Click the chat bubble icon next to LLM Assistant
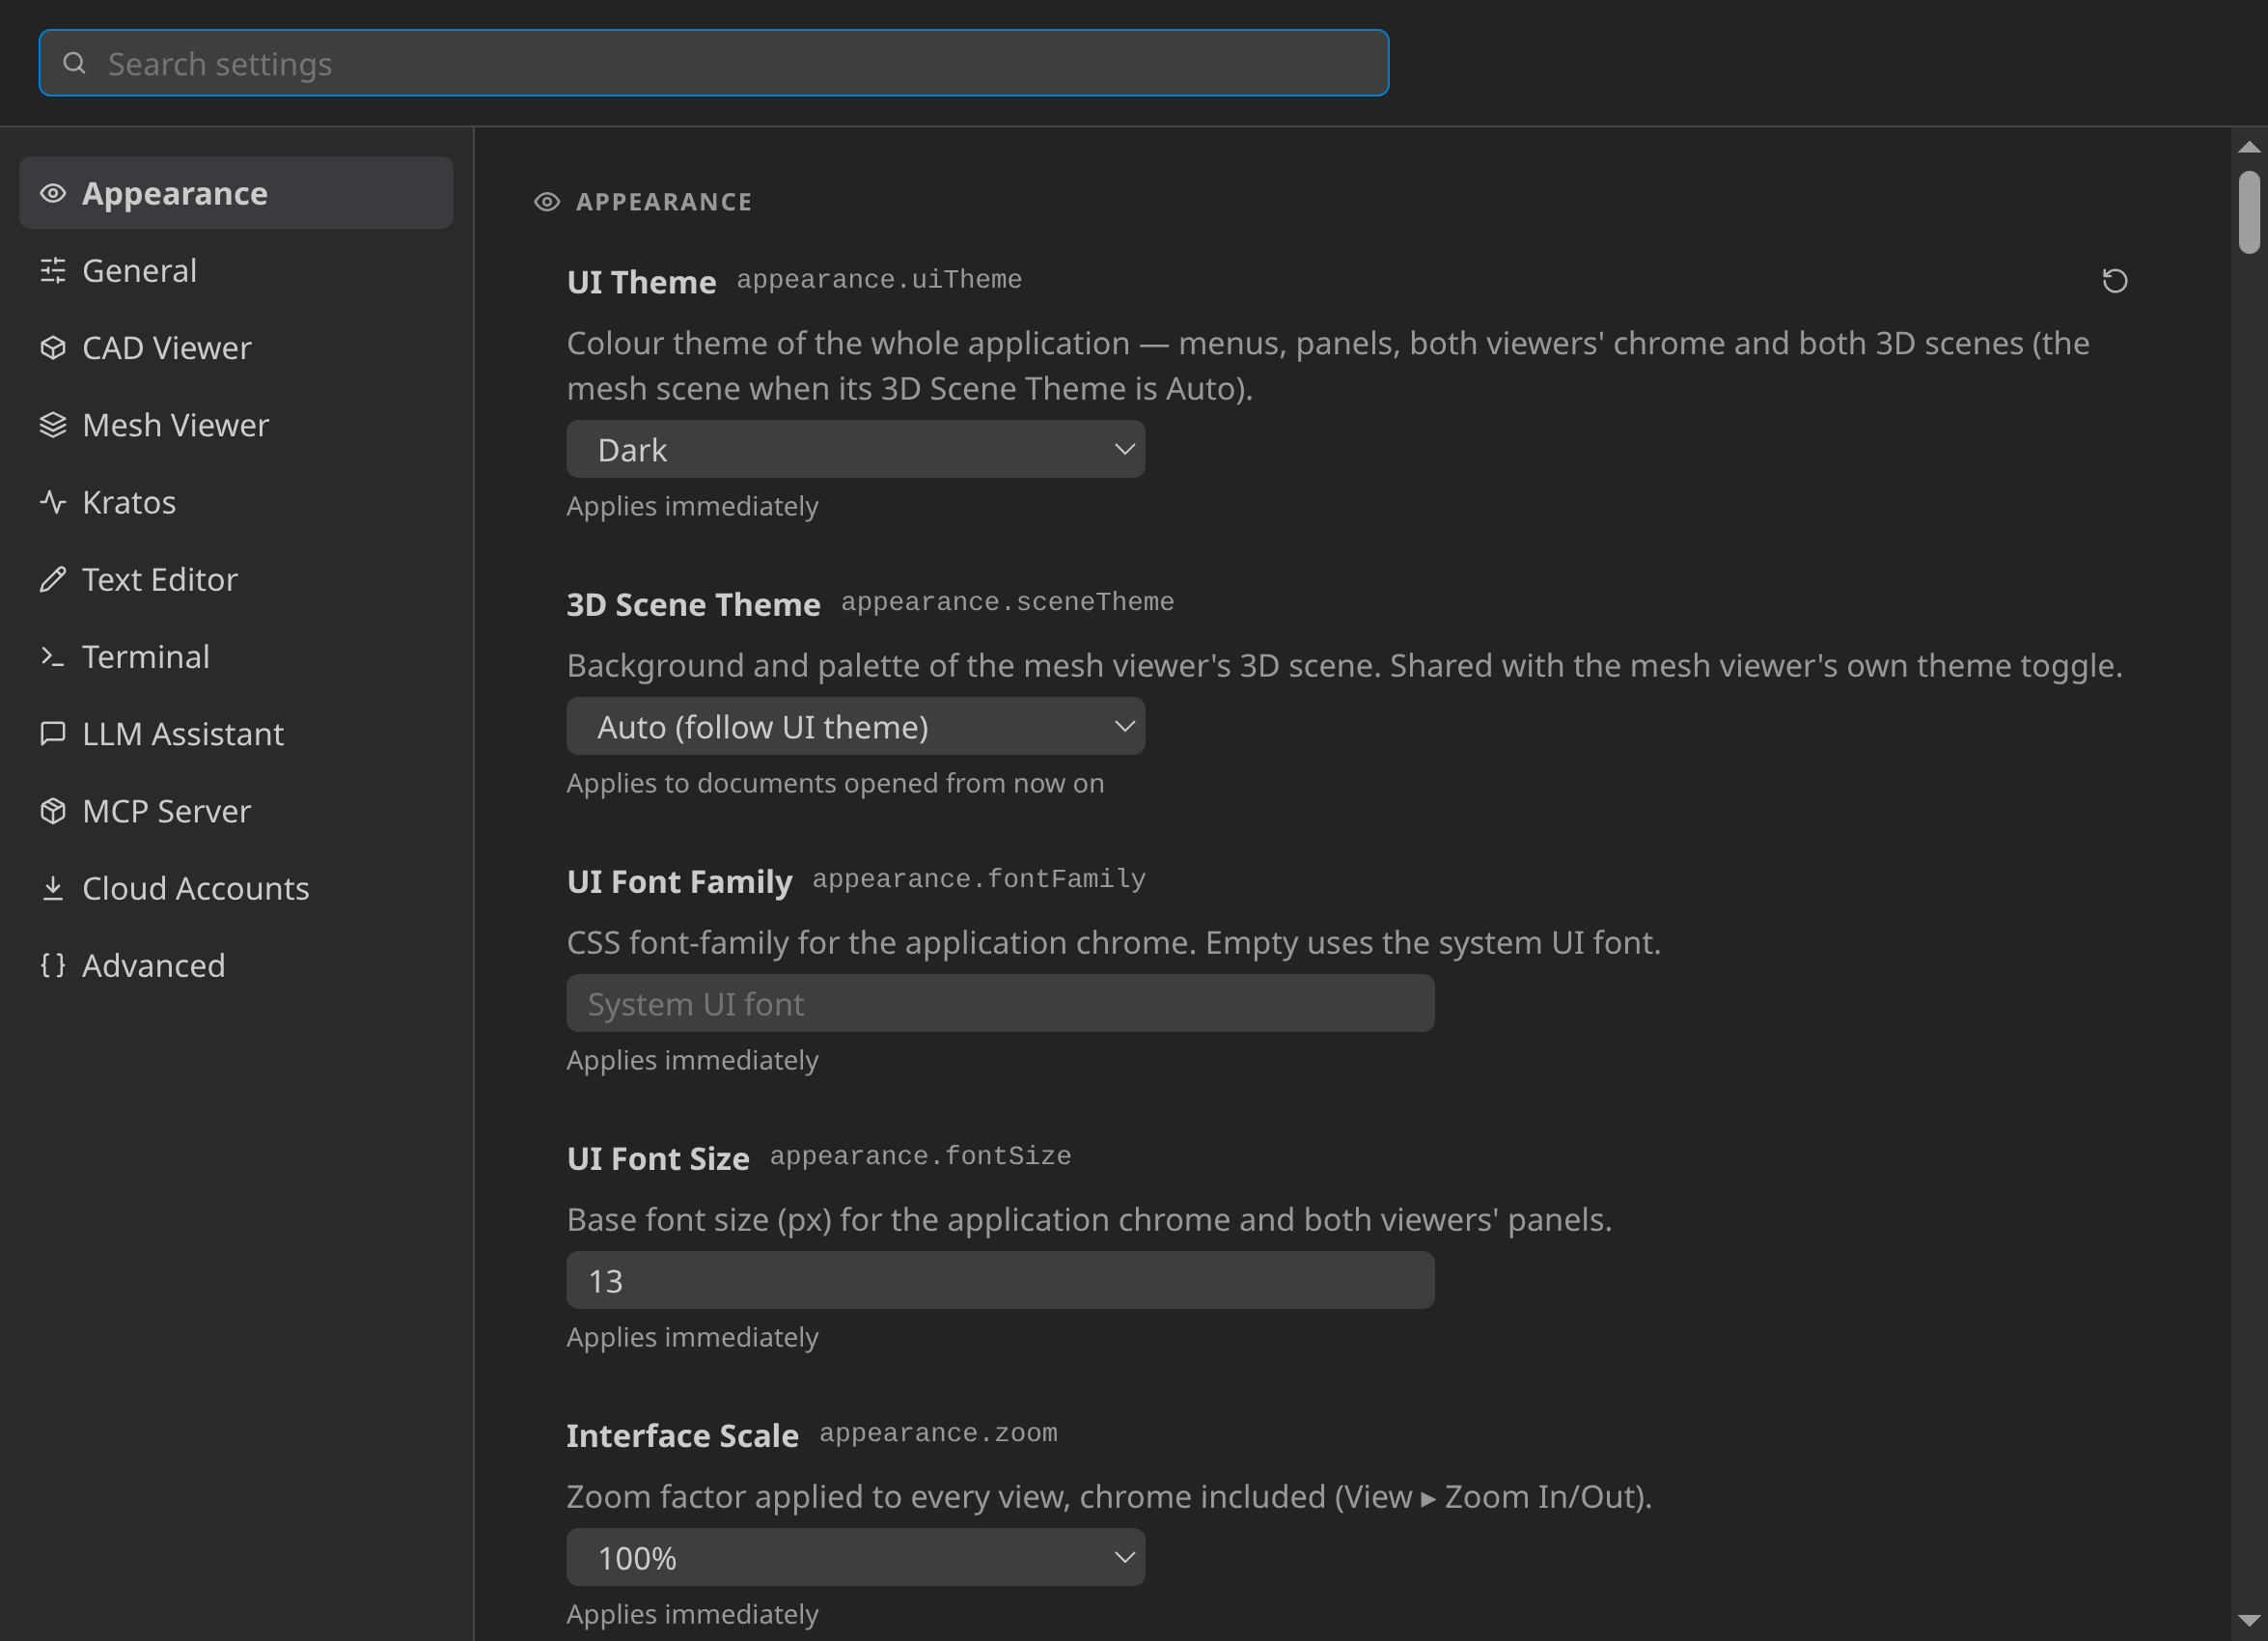This screenshot has width=2268, height=1641. click(x=53, y=734)
